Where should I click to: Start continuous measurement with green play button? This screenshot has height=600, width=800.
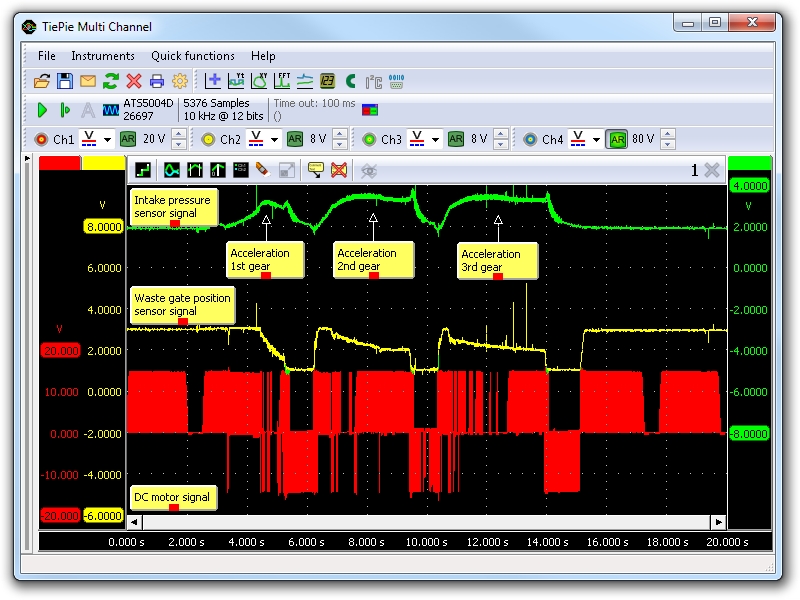[x=42, y=110]
